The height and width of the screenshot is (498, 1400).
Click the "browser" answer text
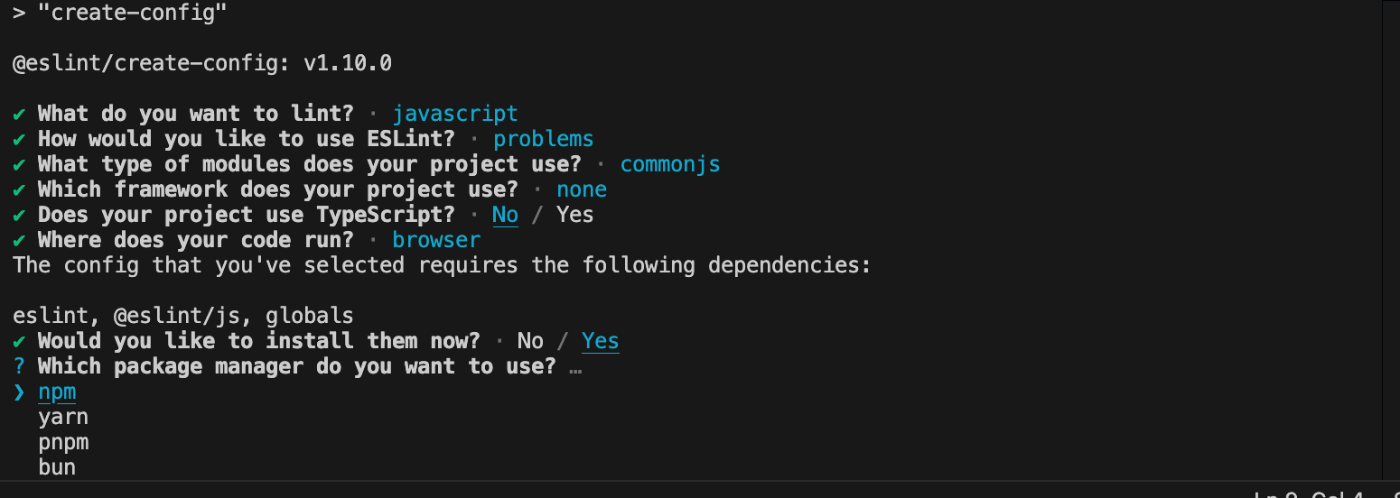tap(436, 240)
